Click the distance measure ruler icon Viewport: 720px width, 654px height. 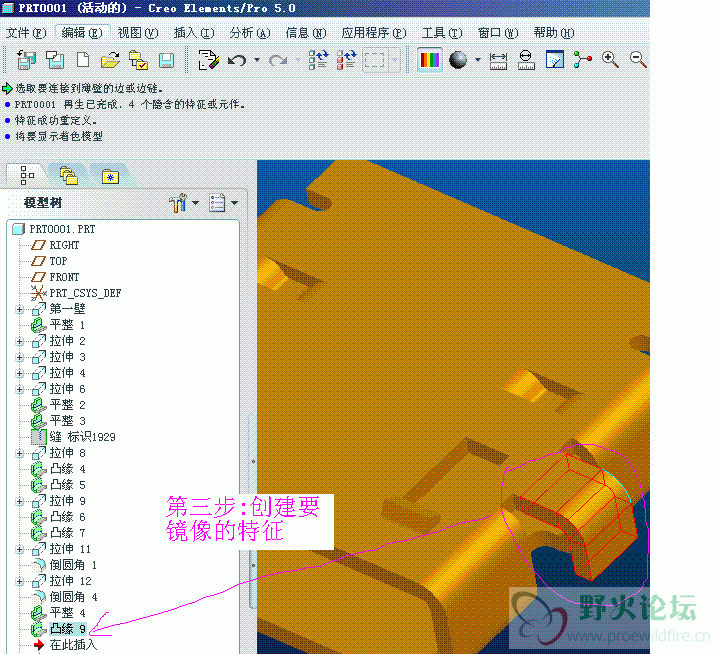pos(498,60)
